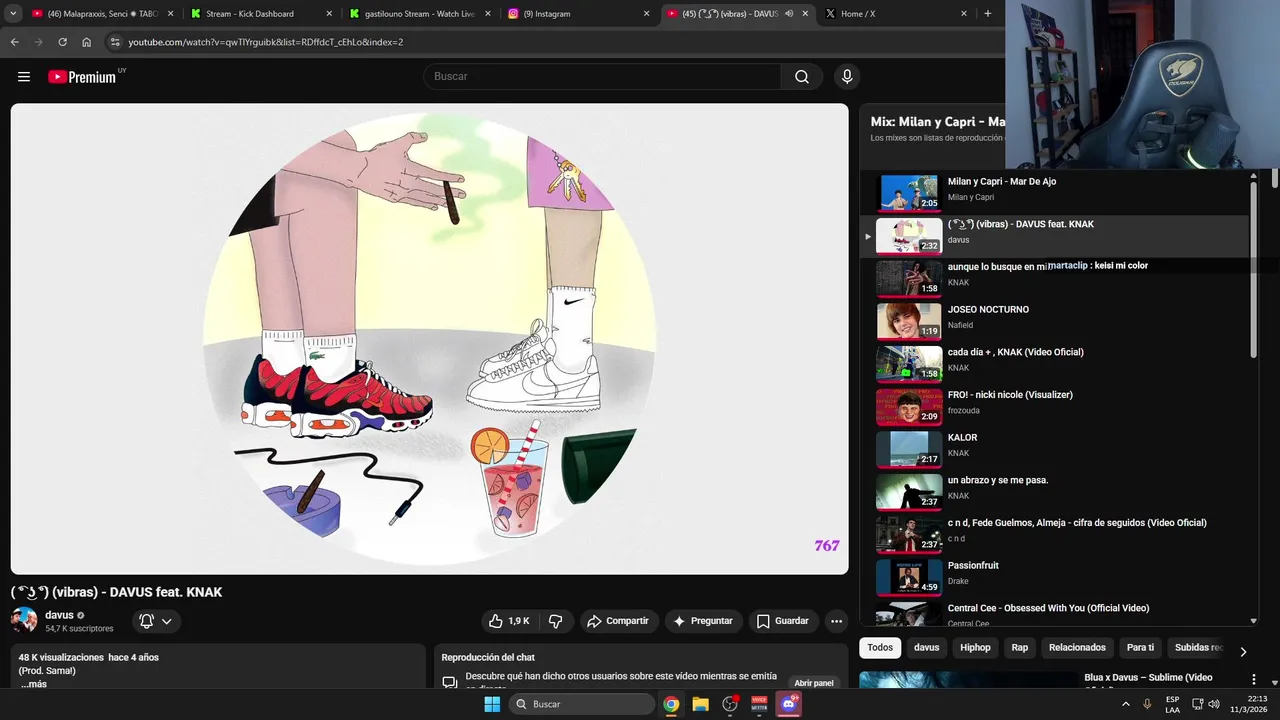Select the 'Relacionados' filter chip
Image resolution: width=1280 pixels, height=720 pixels.
1077,648
